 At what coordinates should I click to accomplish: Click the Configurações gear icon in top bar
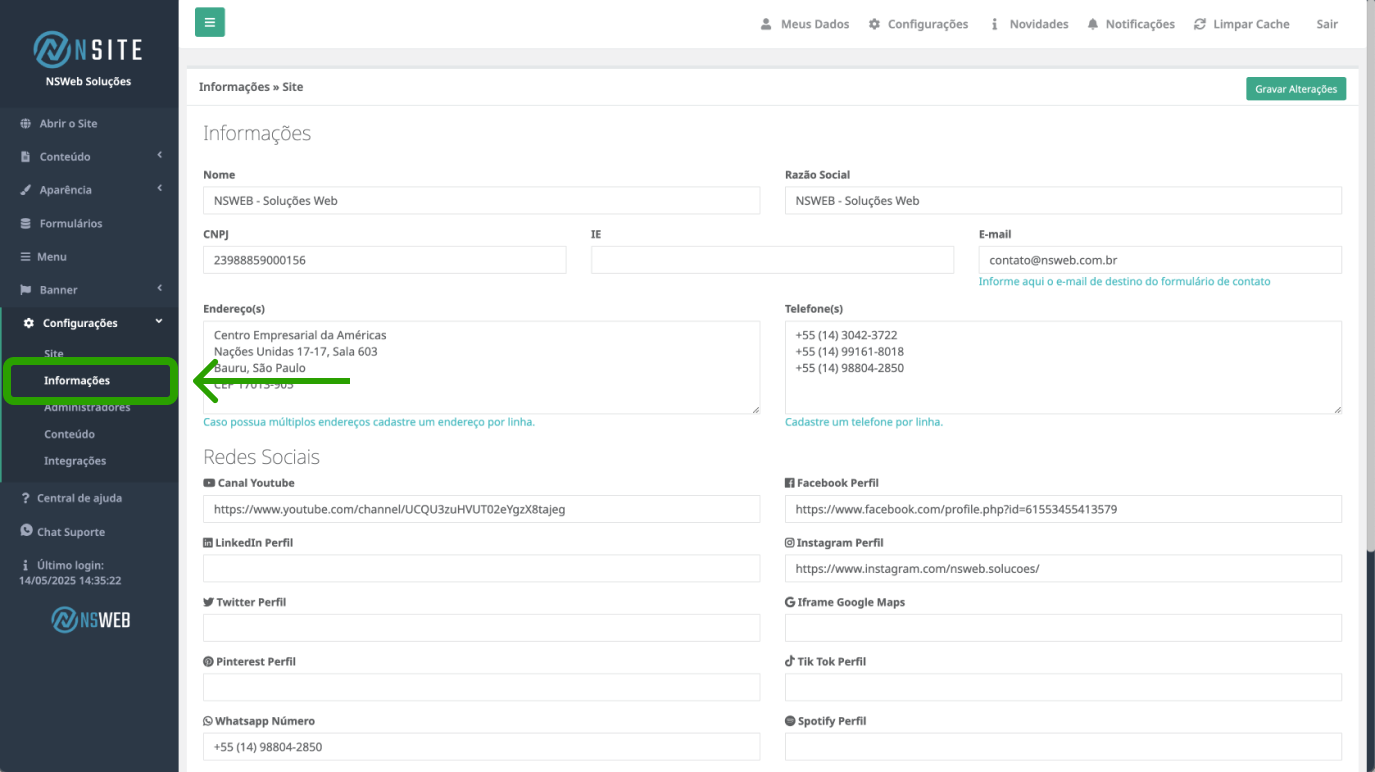click(874, 24)
